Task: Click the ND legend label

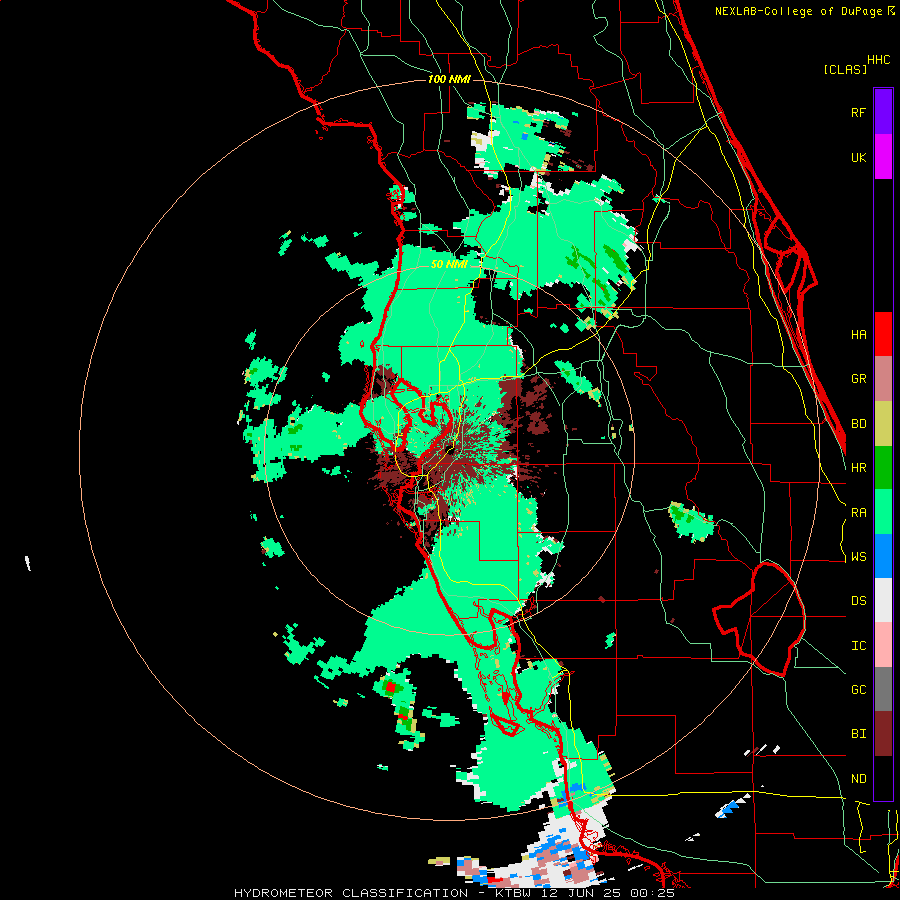Action: (858, 779)
